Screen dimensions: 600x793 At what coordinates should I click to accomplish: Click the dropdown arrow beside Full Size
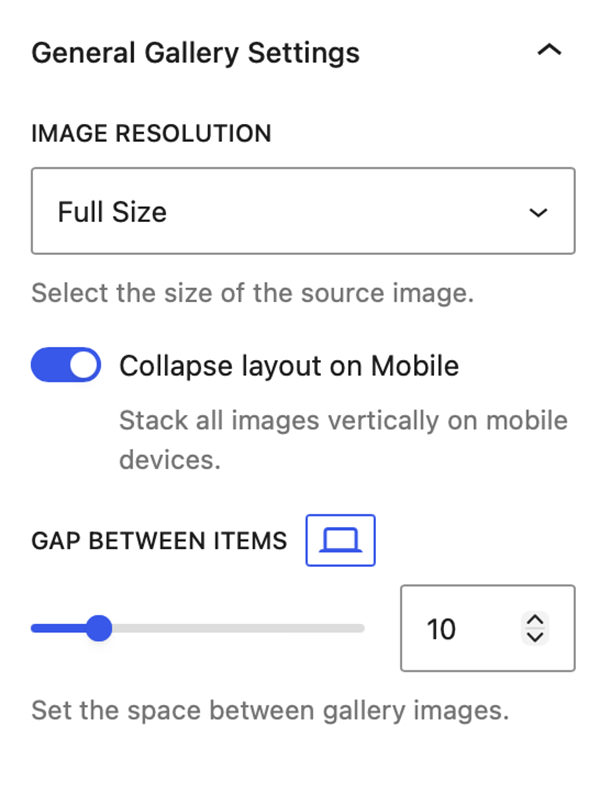coord(538,212)
